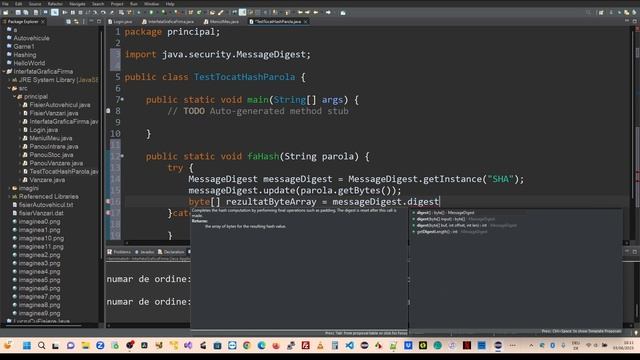Click the Save All toolbar icon
The height and width of the screenshot is (360, 640).
[26, 13]
